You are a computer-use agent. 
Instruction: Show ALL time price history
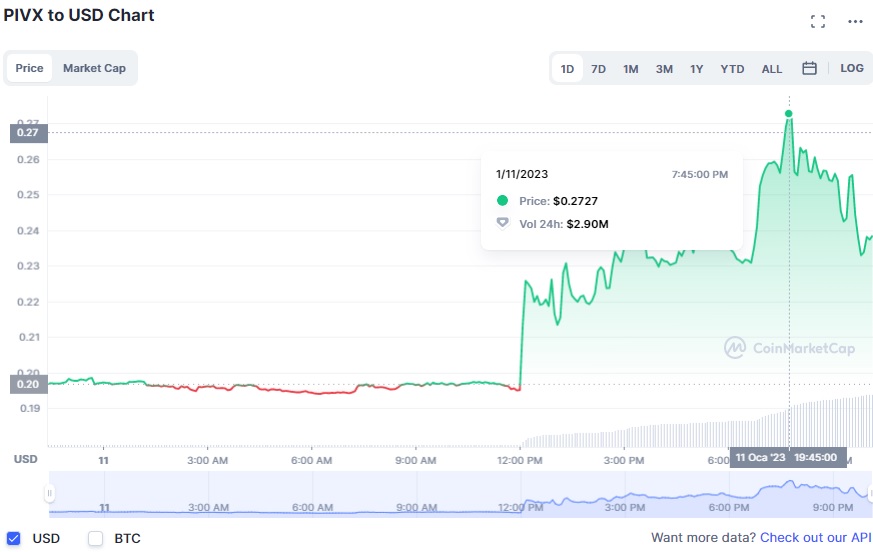click(x=772, y=69)
